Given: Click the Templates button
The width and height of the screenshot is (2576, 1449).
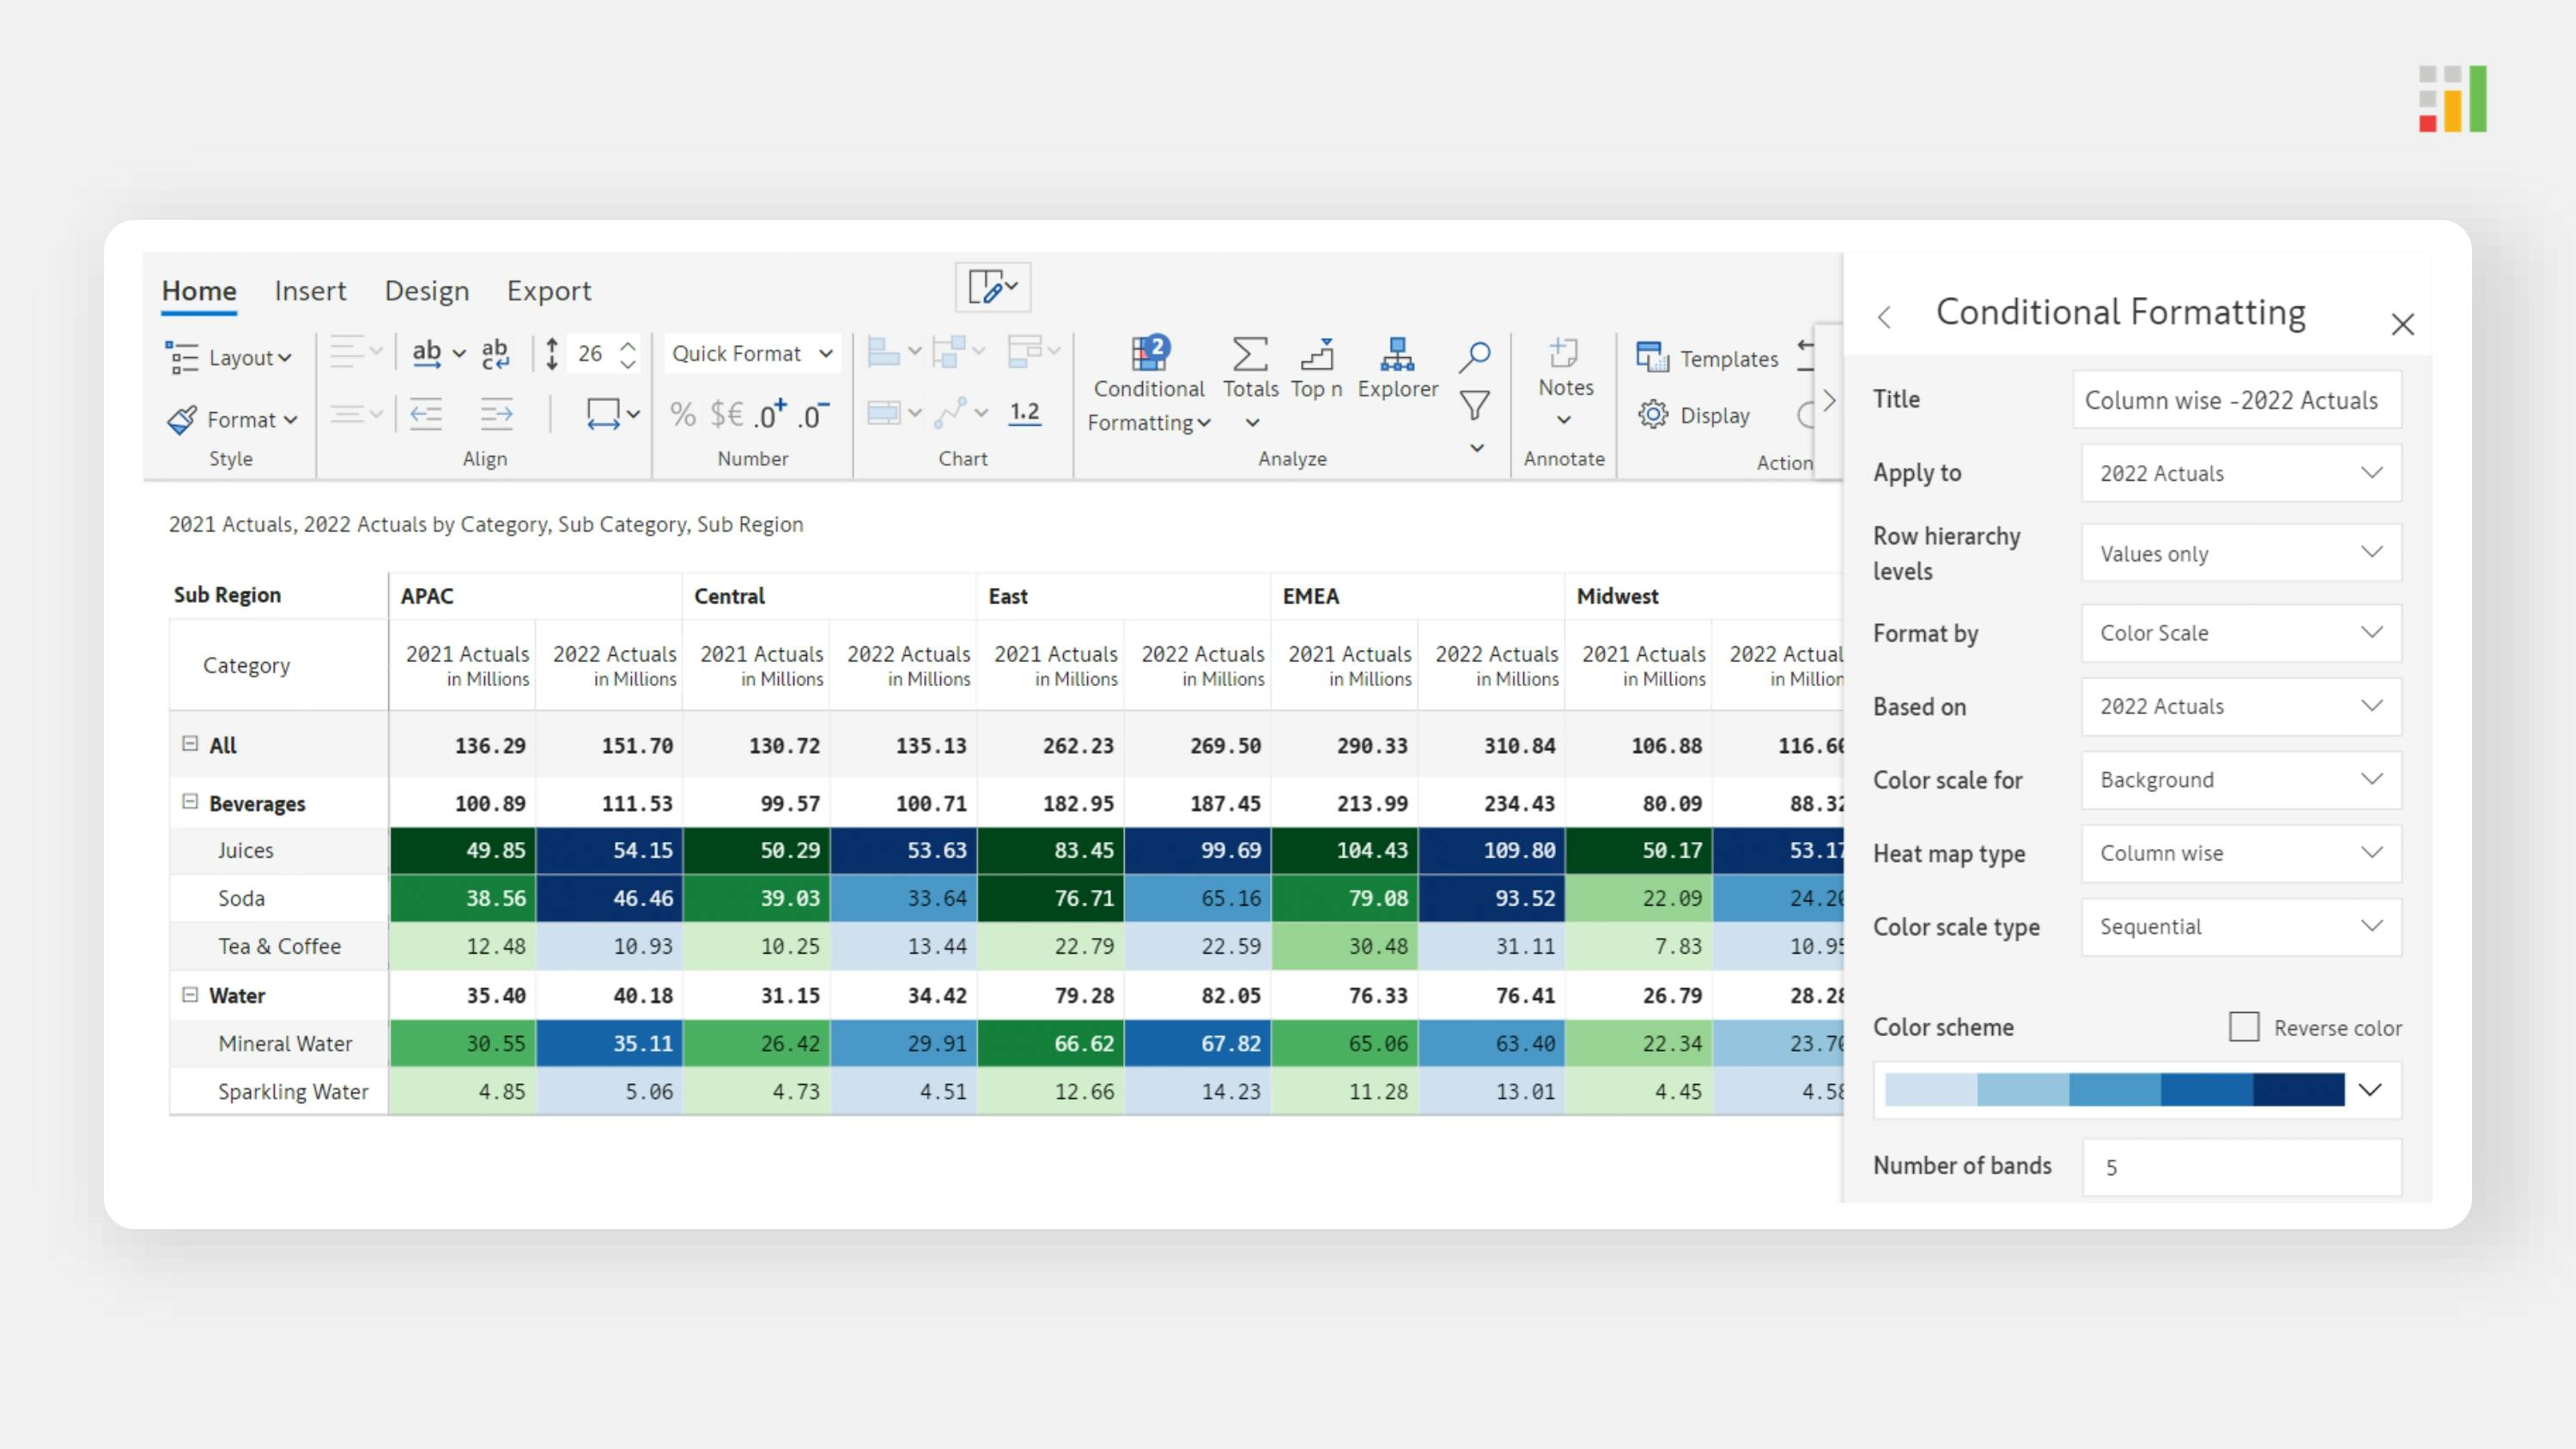Looking at the screenshot, I should click(1708, 358).
